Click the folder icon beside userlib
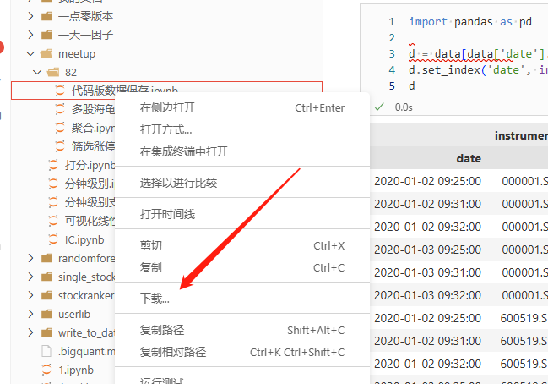This screenshot has height=384, width=549. 46,314
